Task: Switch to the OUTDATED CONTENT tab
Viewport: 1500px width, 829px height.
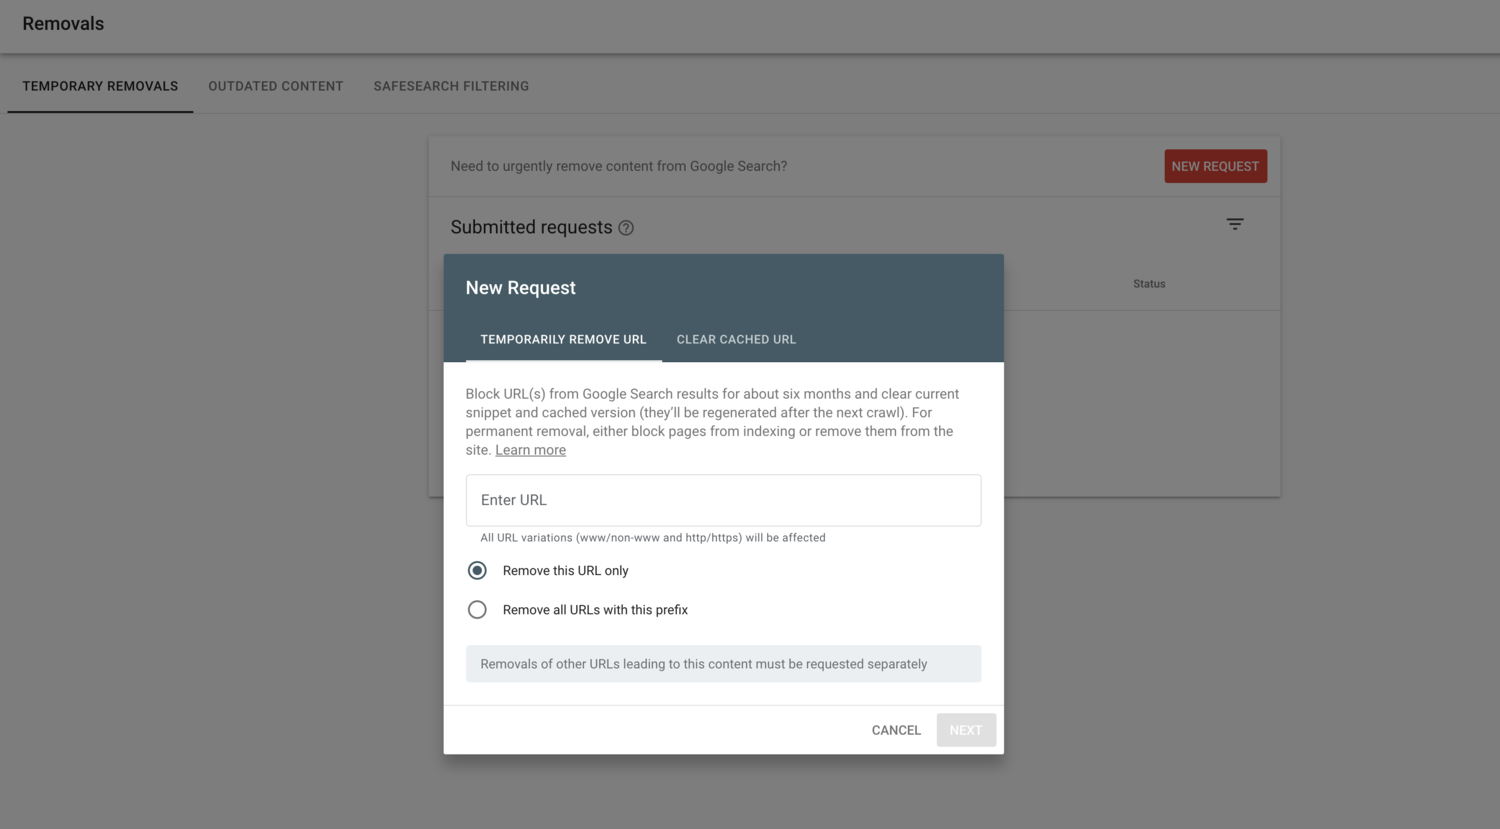Action: (x=275, y=86)
